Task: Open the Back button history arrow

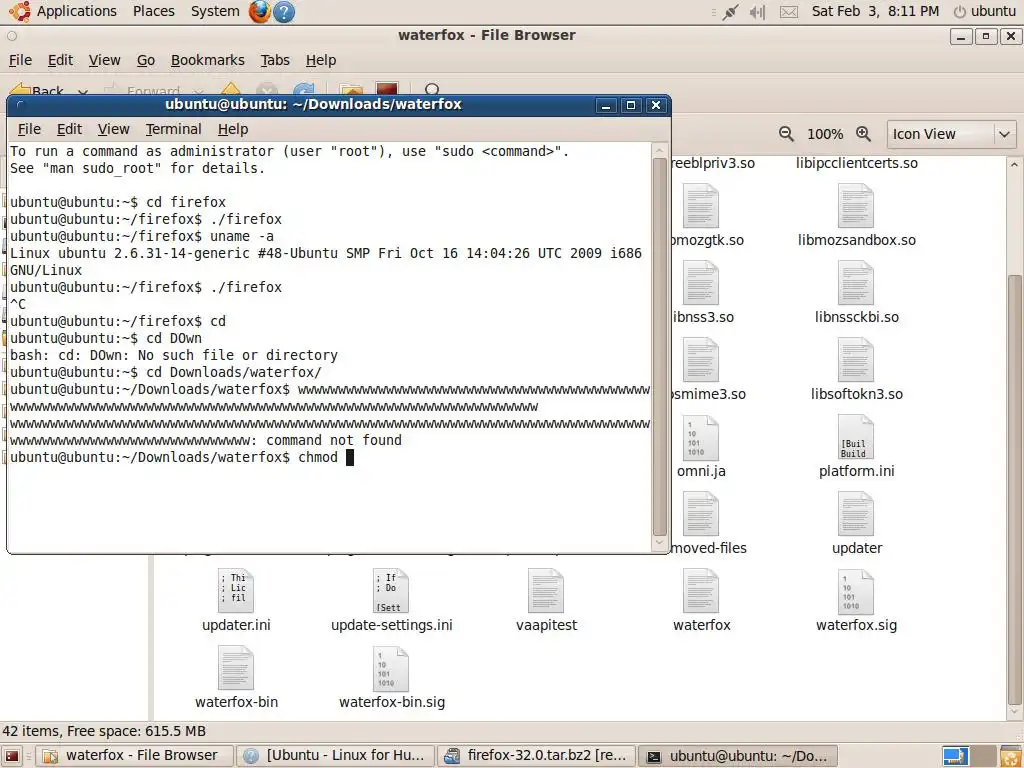Action: [83, 92]
